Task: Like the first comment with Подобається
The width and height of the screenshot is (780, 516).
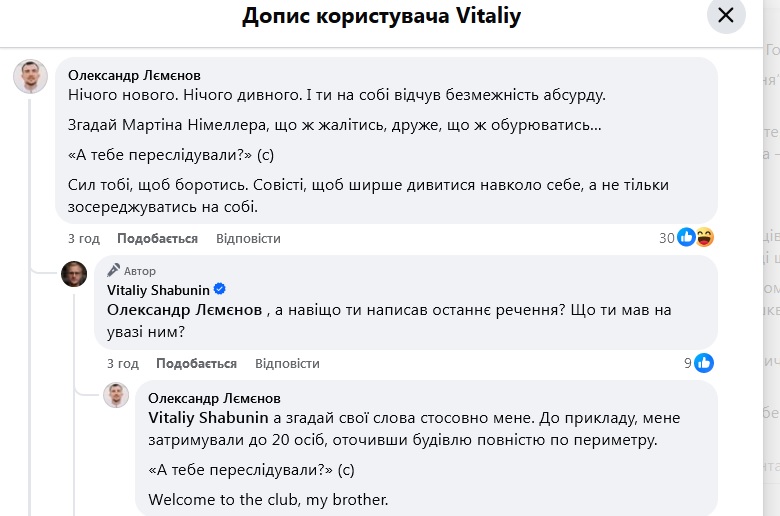Action: pos(157,239)
